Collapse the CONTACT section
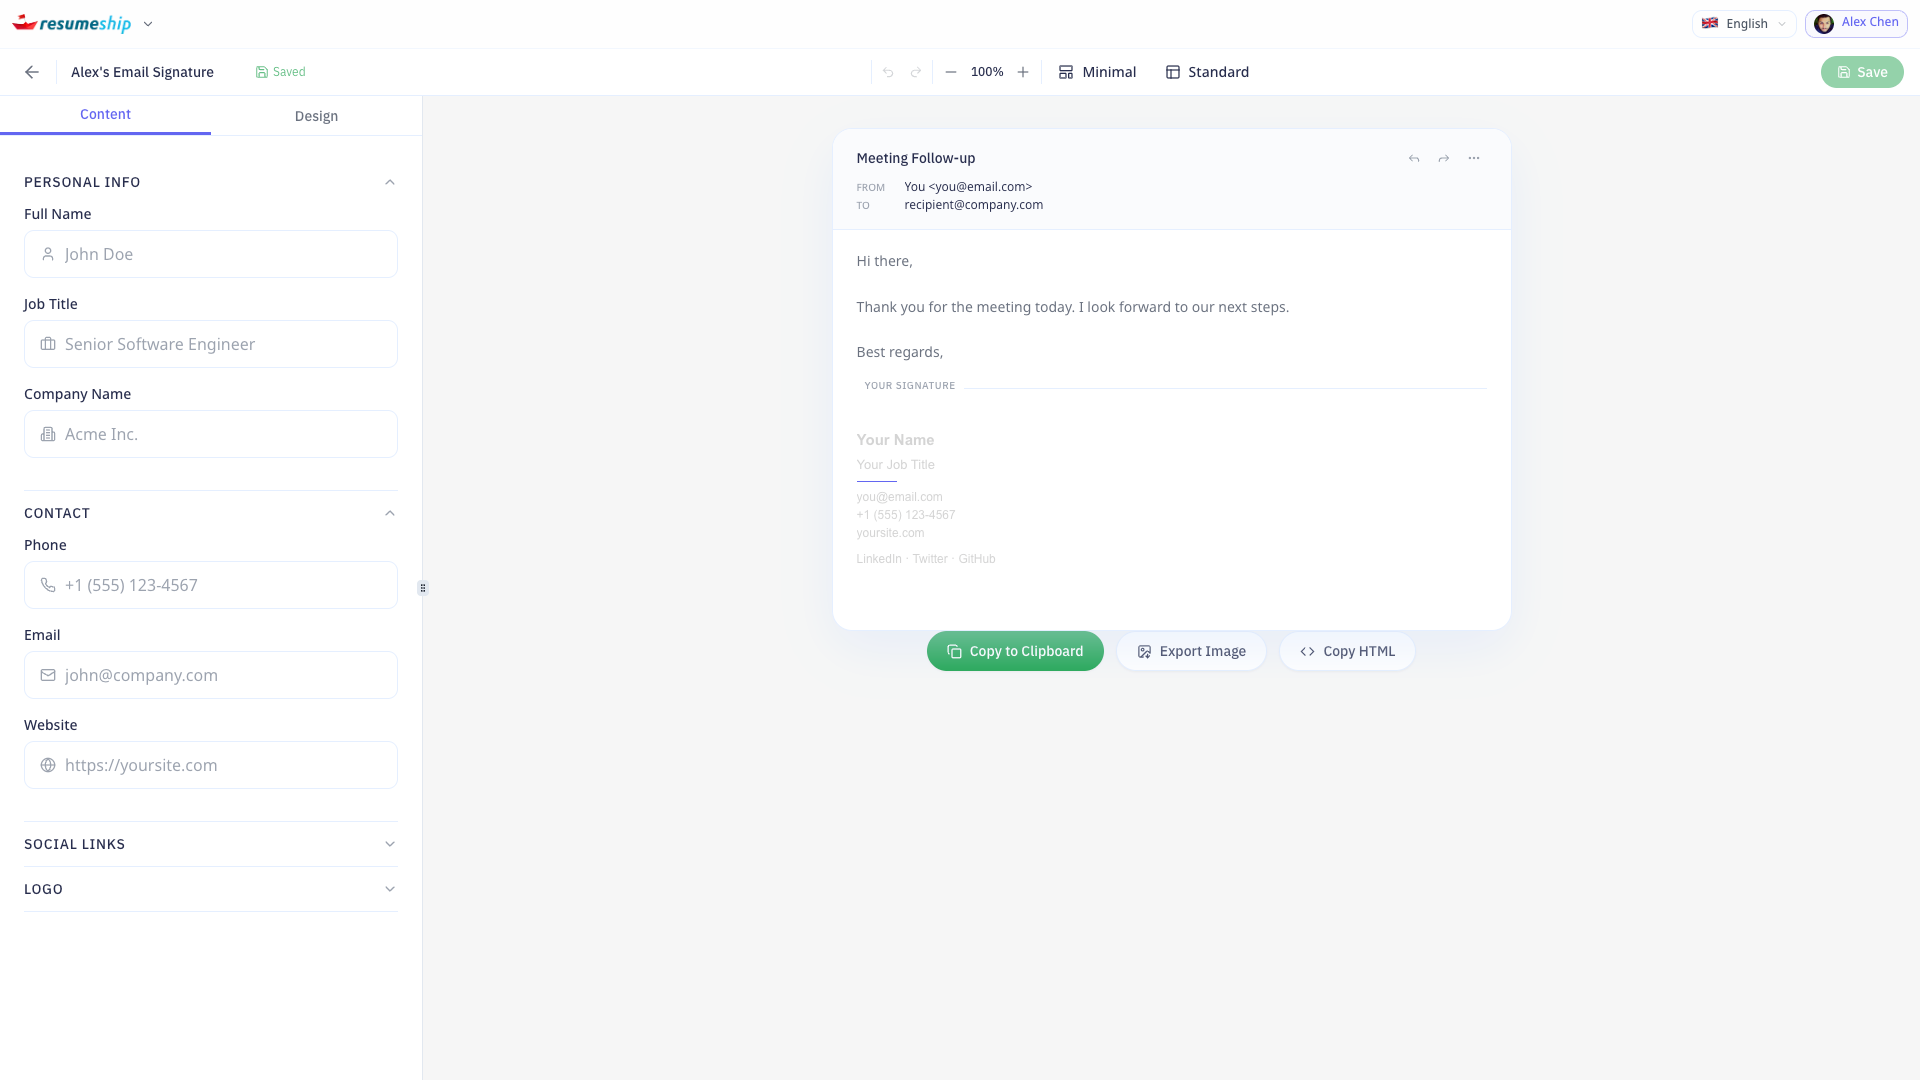This screenshot has width=1920, height=1080. (390, 513)
